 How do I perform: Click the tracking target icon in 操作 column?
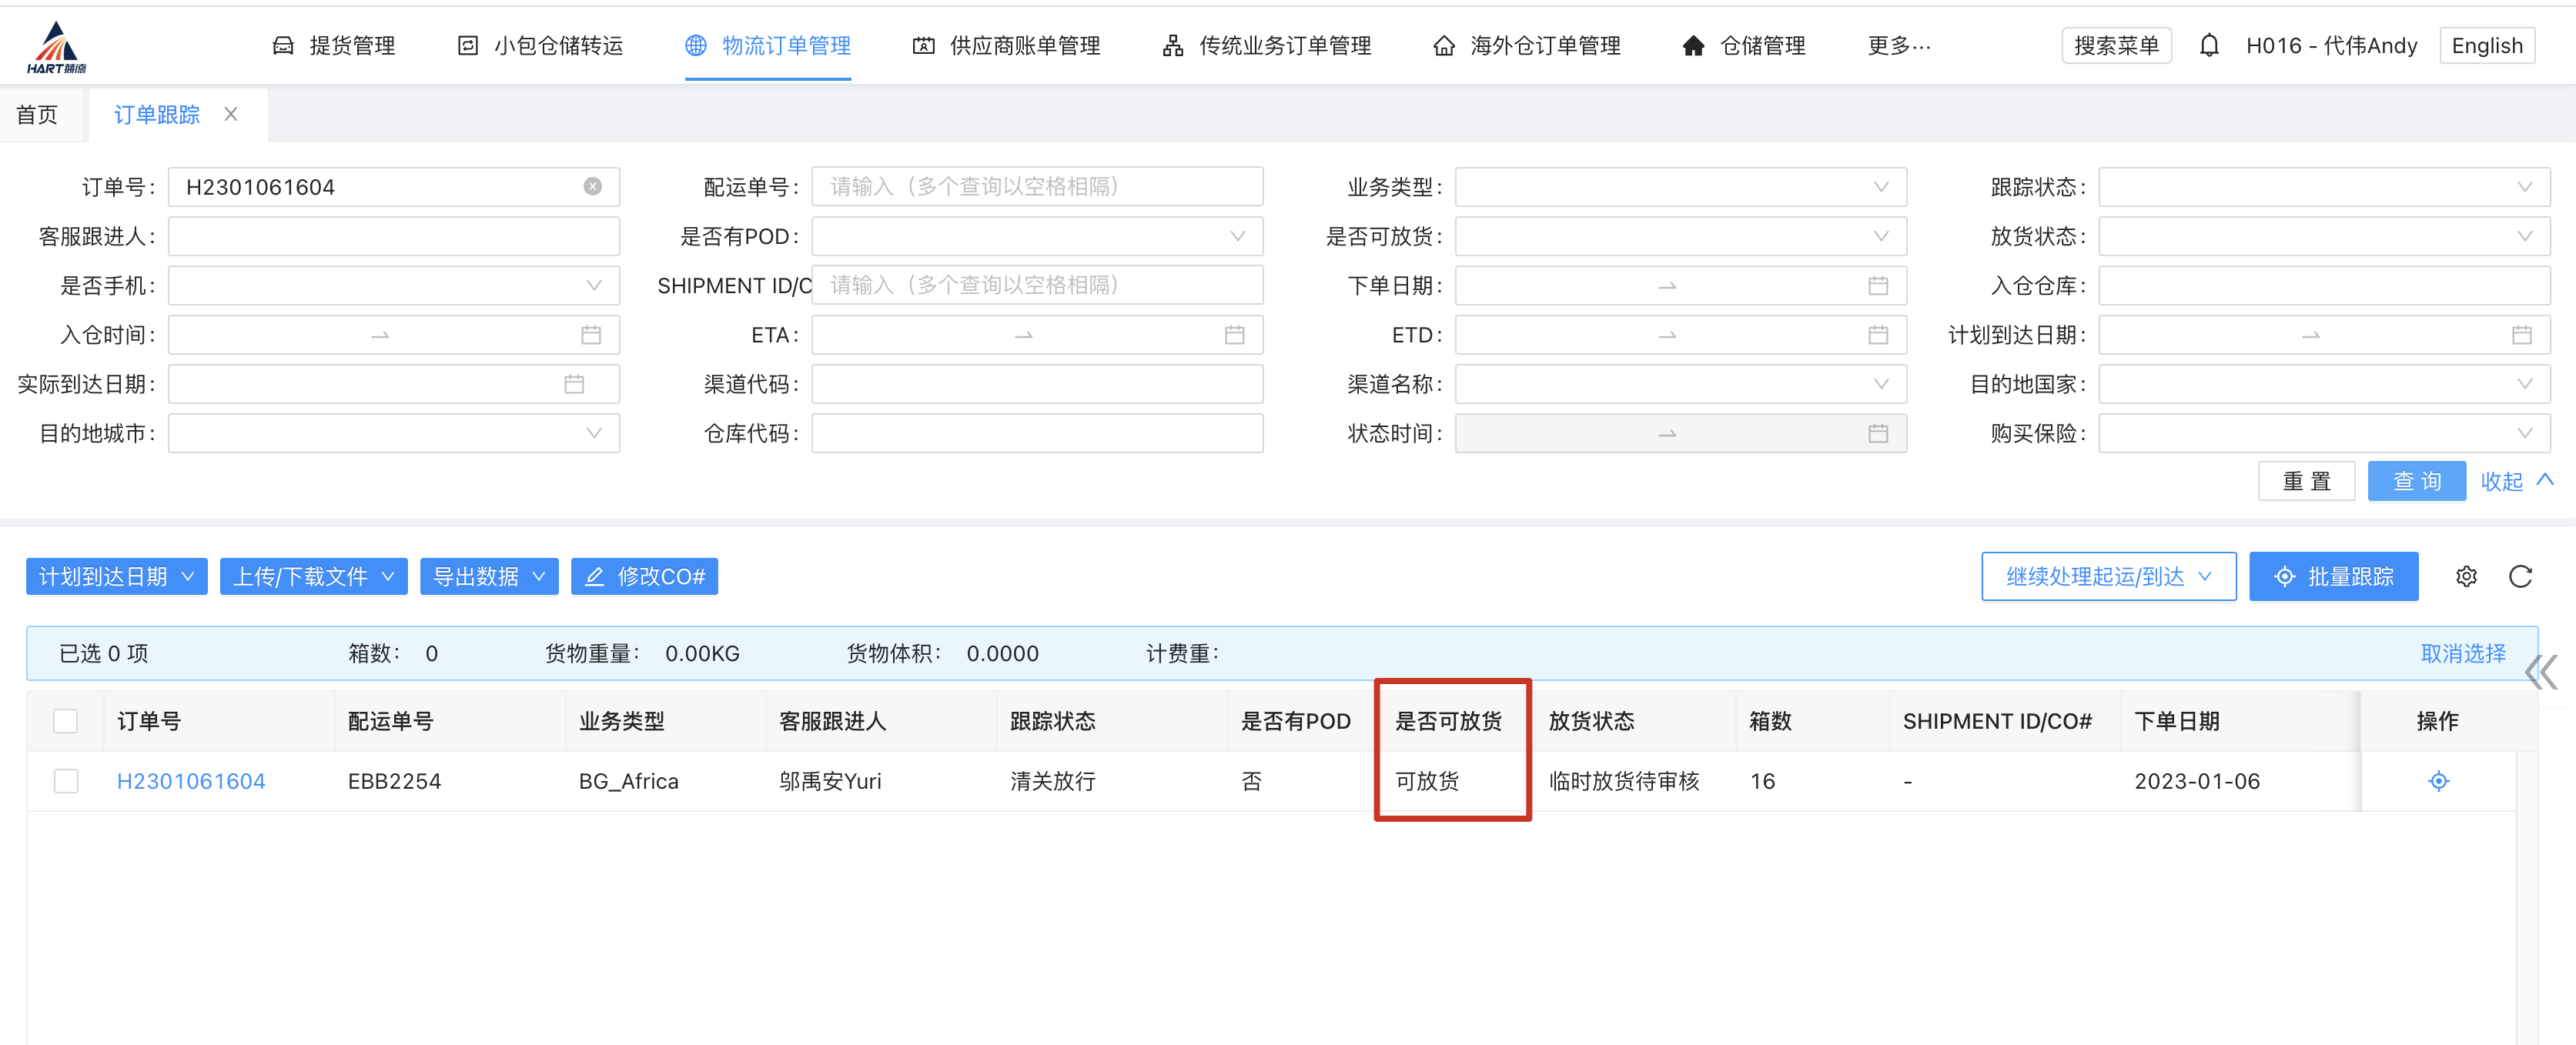[x=2438, y=781]
